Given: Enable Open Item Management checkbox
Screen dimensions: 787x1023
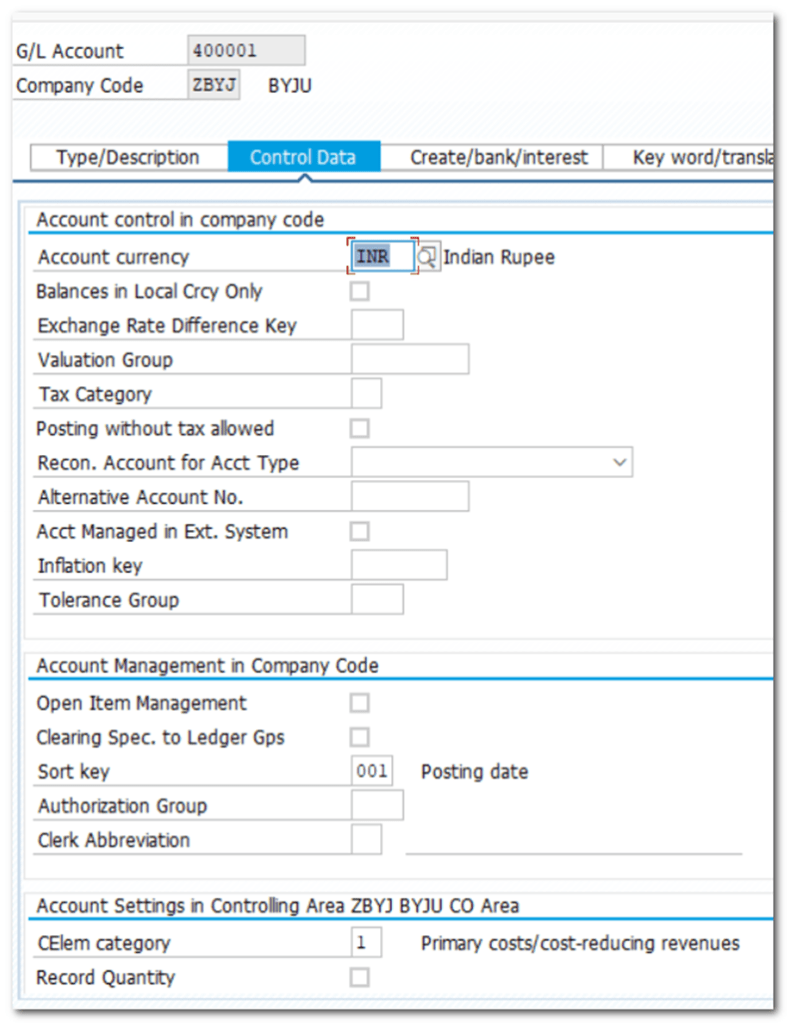Looking at the screenshot, I should (359, 703).
